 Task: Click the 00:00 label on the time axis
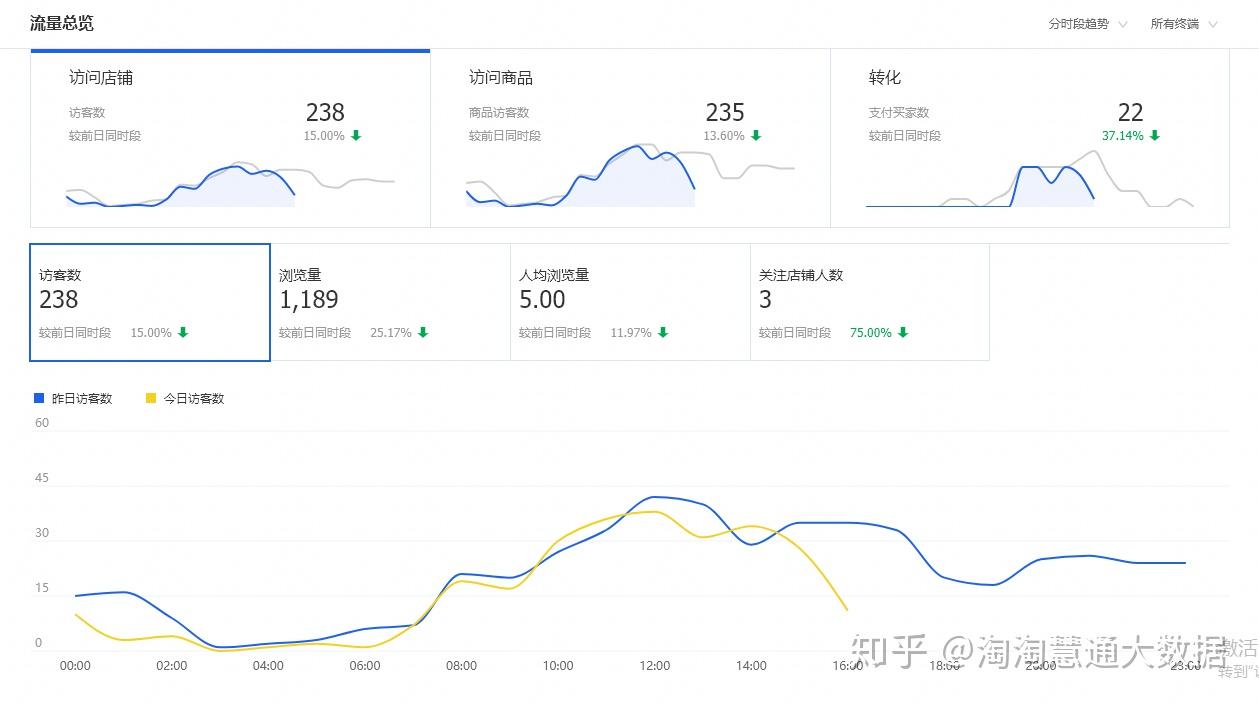point(75,666)
